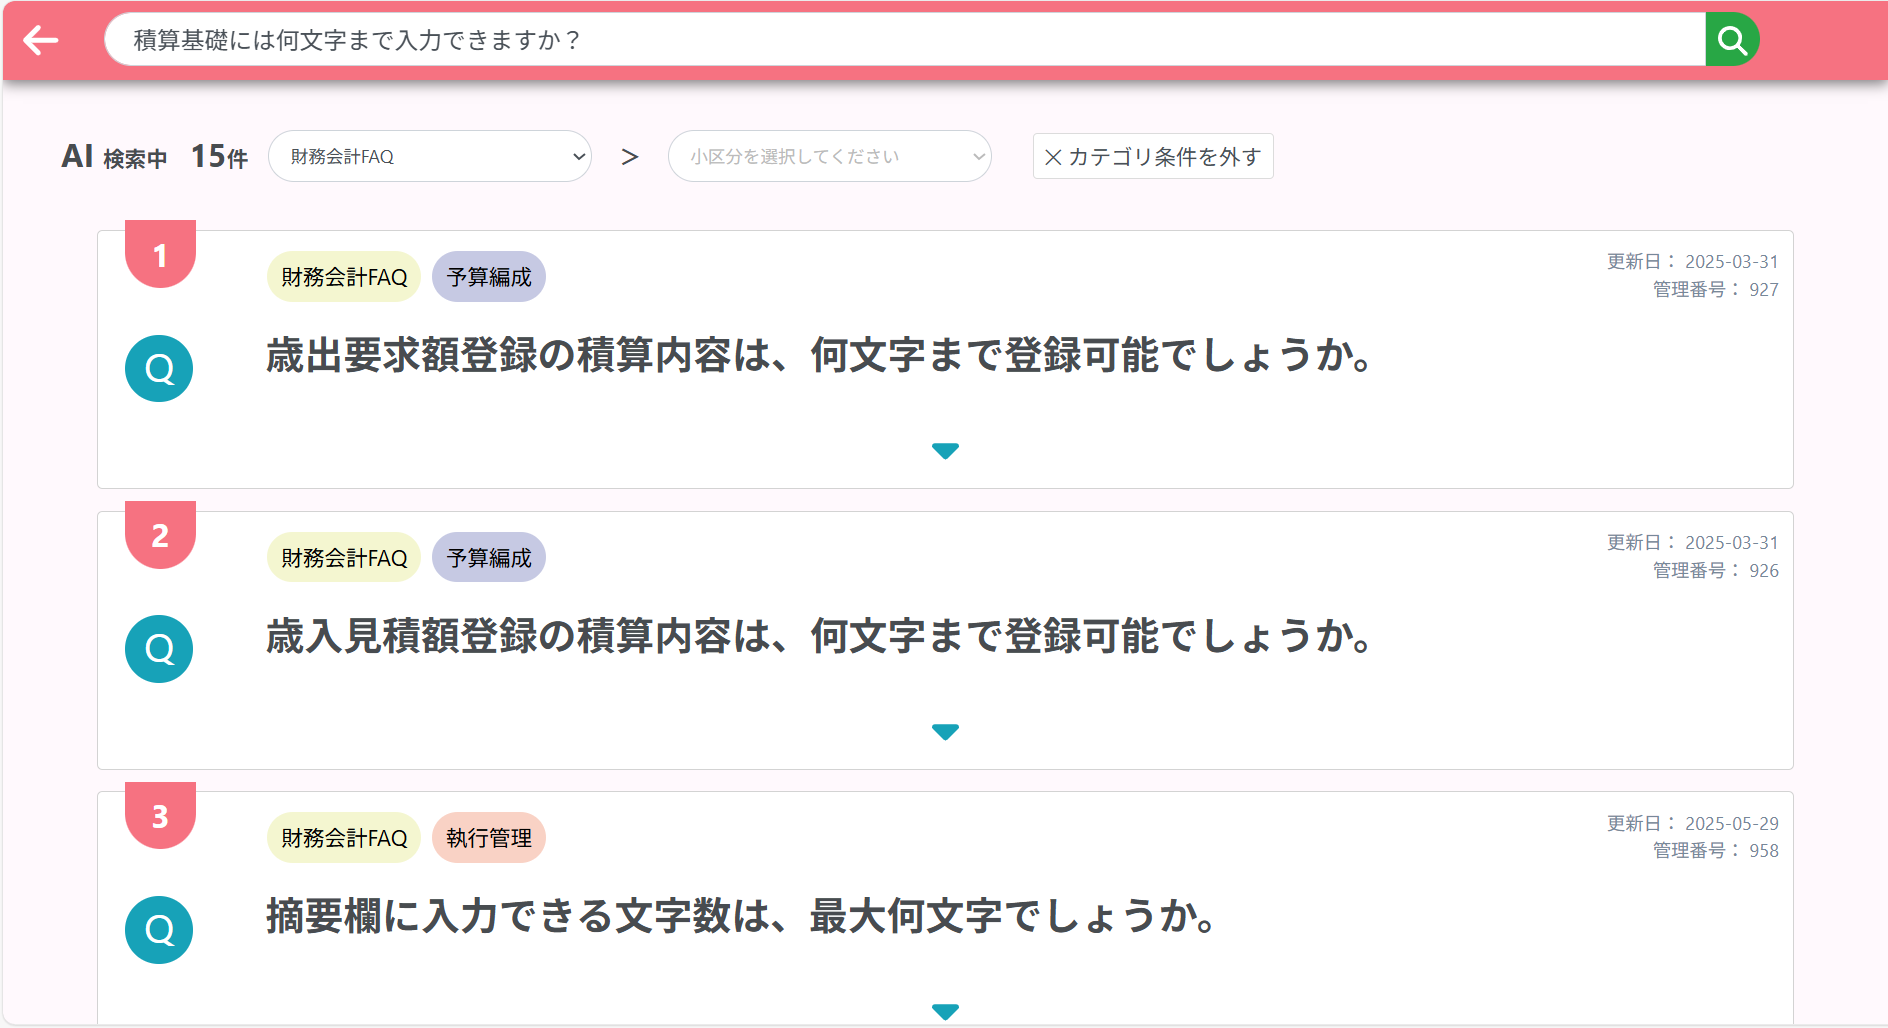This screenshot has width=1888, height=1028.
Task: Expand answer for result 2 arrow
Action: tap(945, 732)
